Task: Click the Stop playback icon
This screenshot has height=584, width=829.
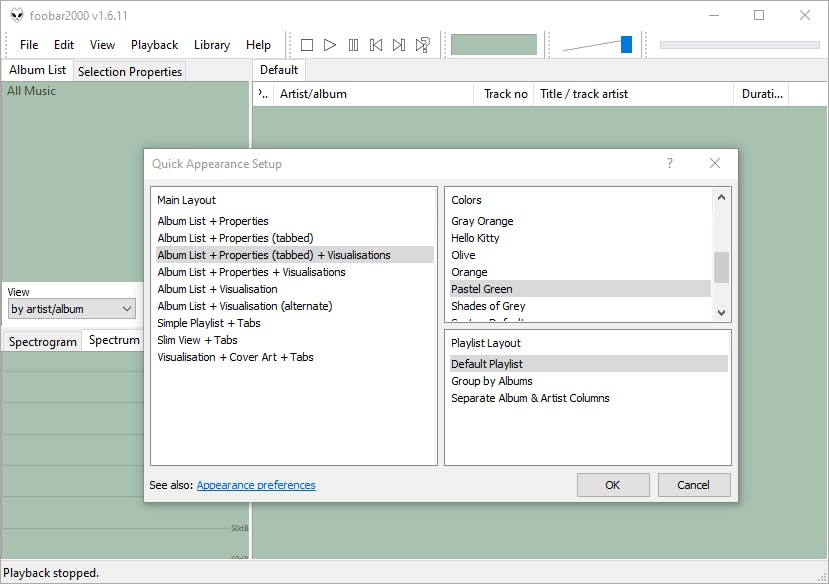Action: 307,45
